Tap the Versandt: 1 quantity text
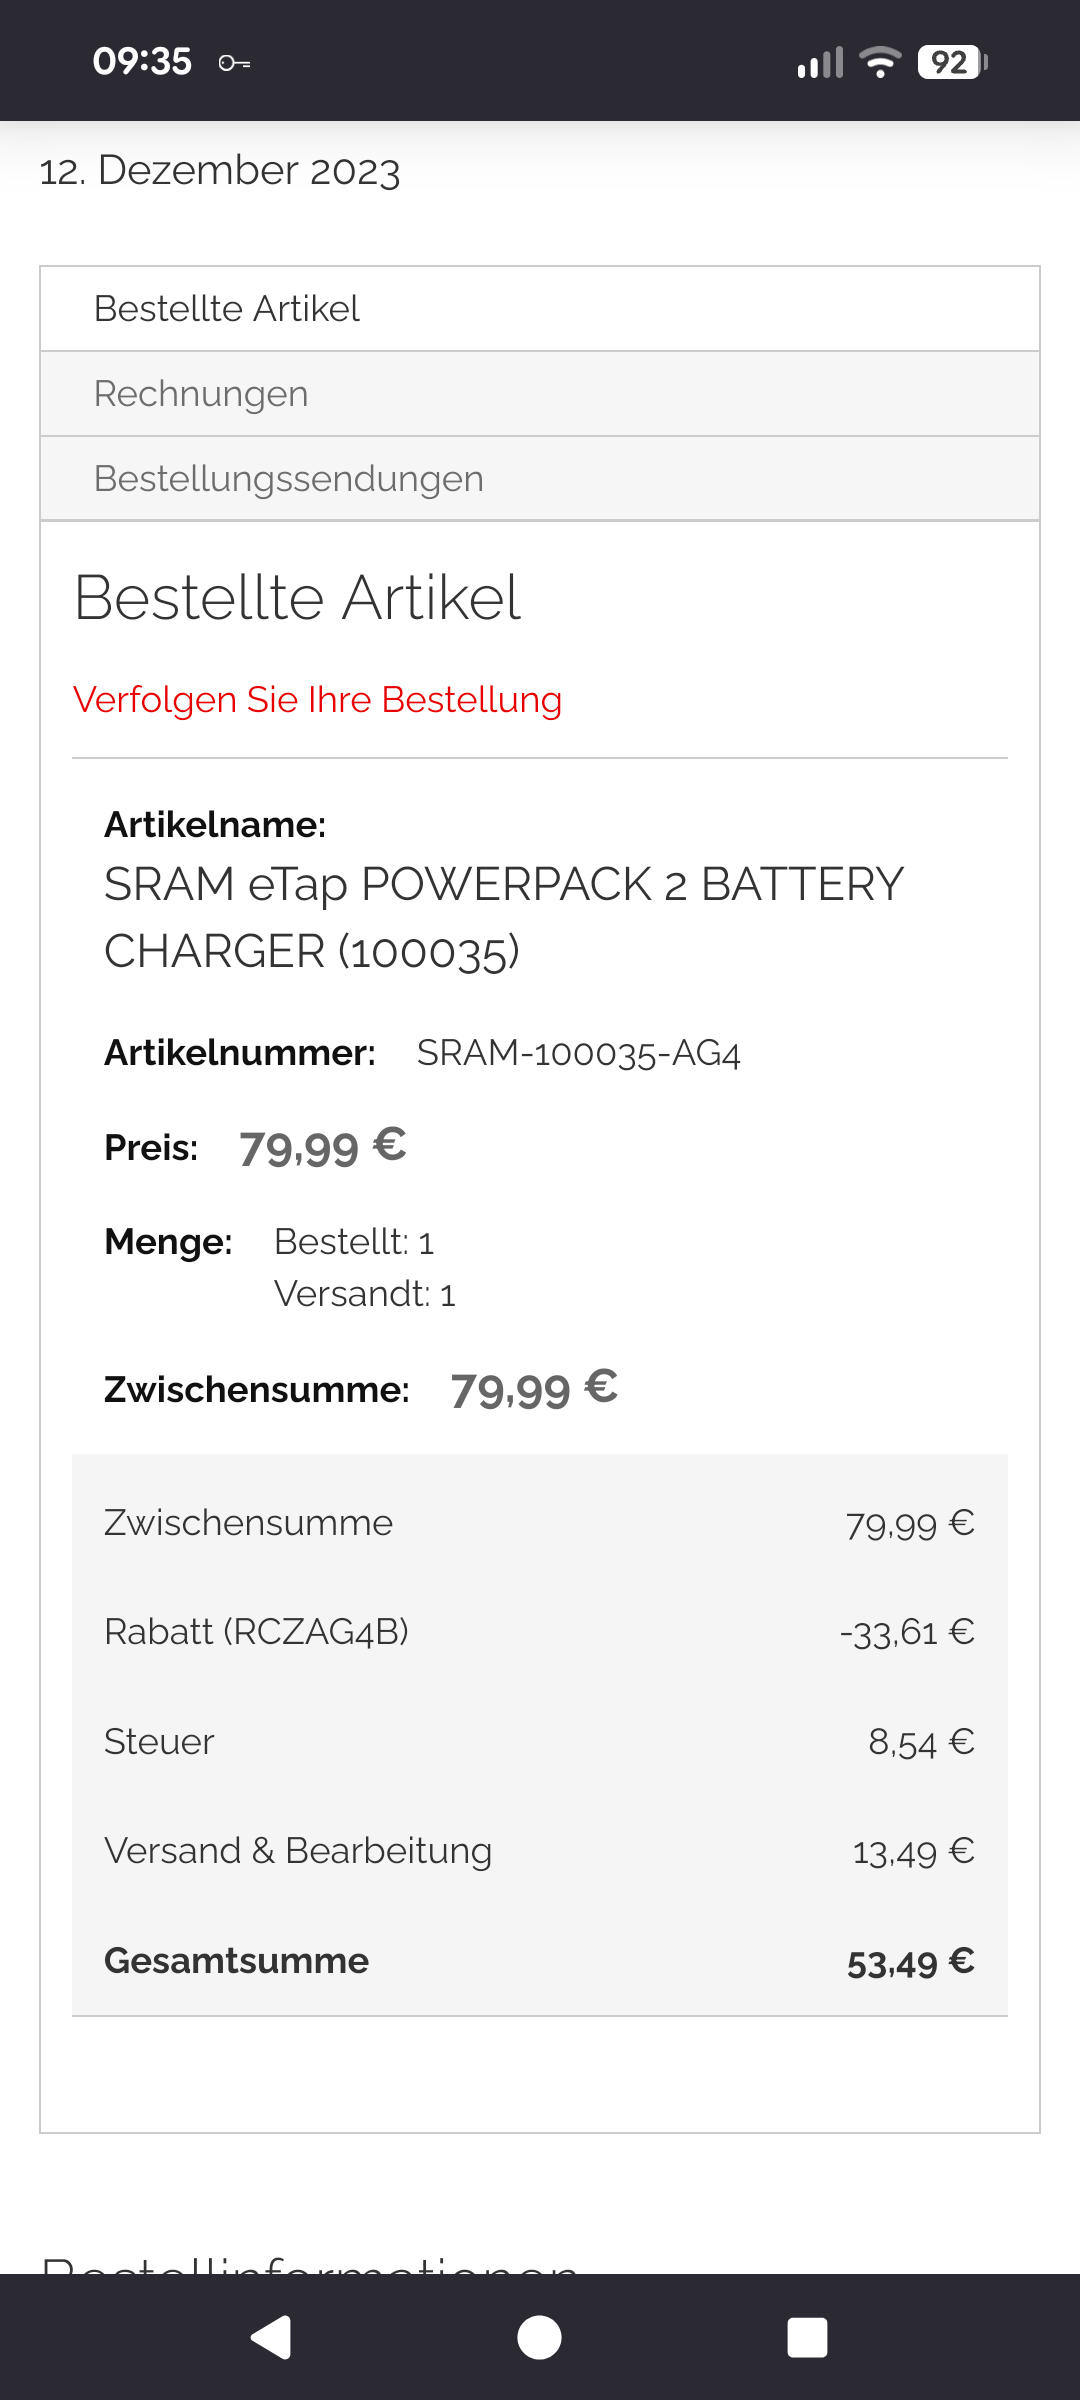The width and height of the screenshot is (1080, 2400). pos(365,1294)
